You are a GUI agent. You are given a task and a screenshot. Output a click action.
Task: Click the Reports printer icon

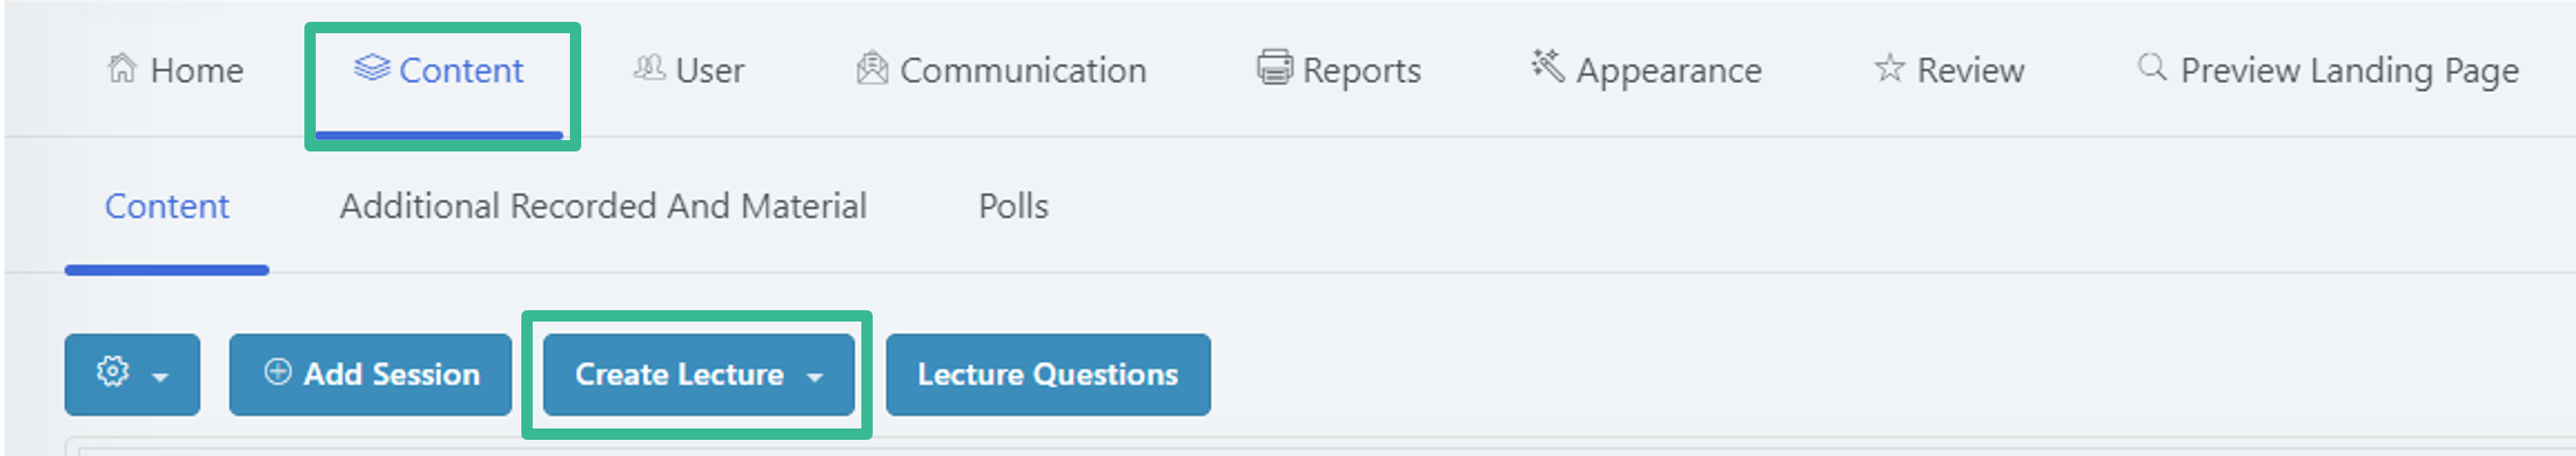click(x=1274, y=68)
